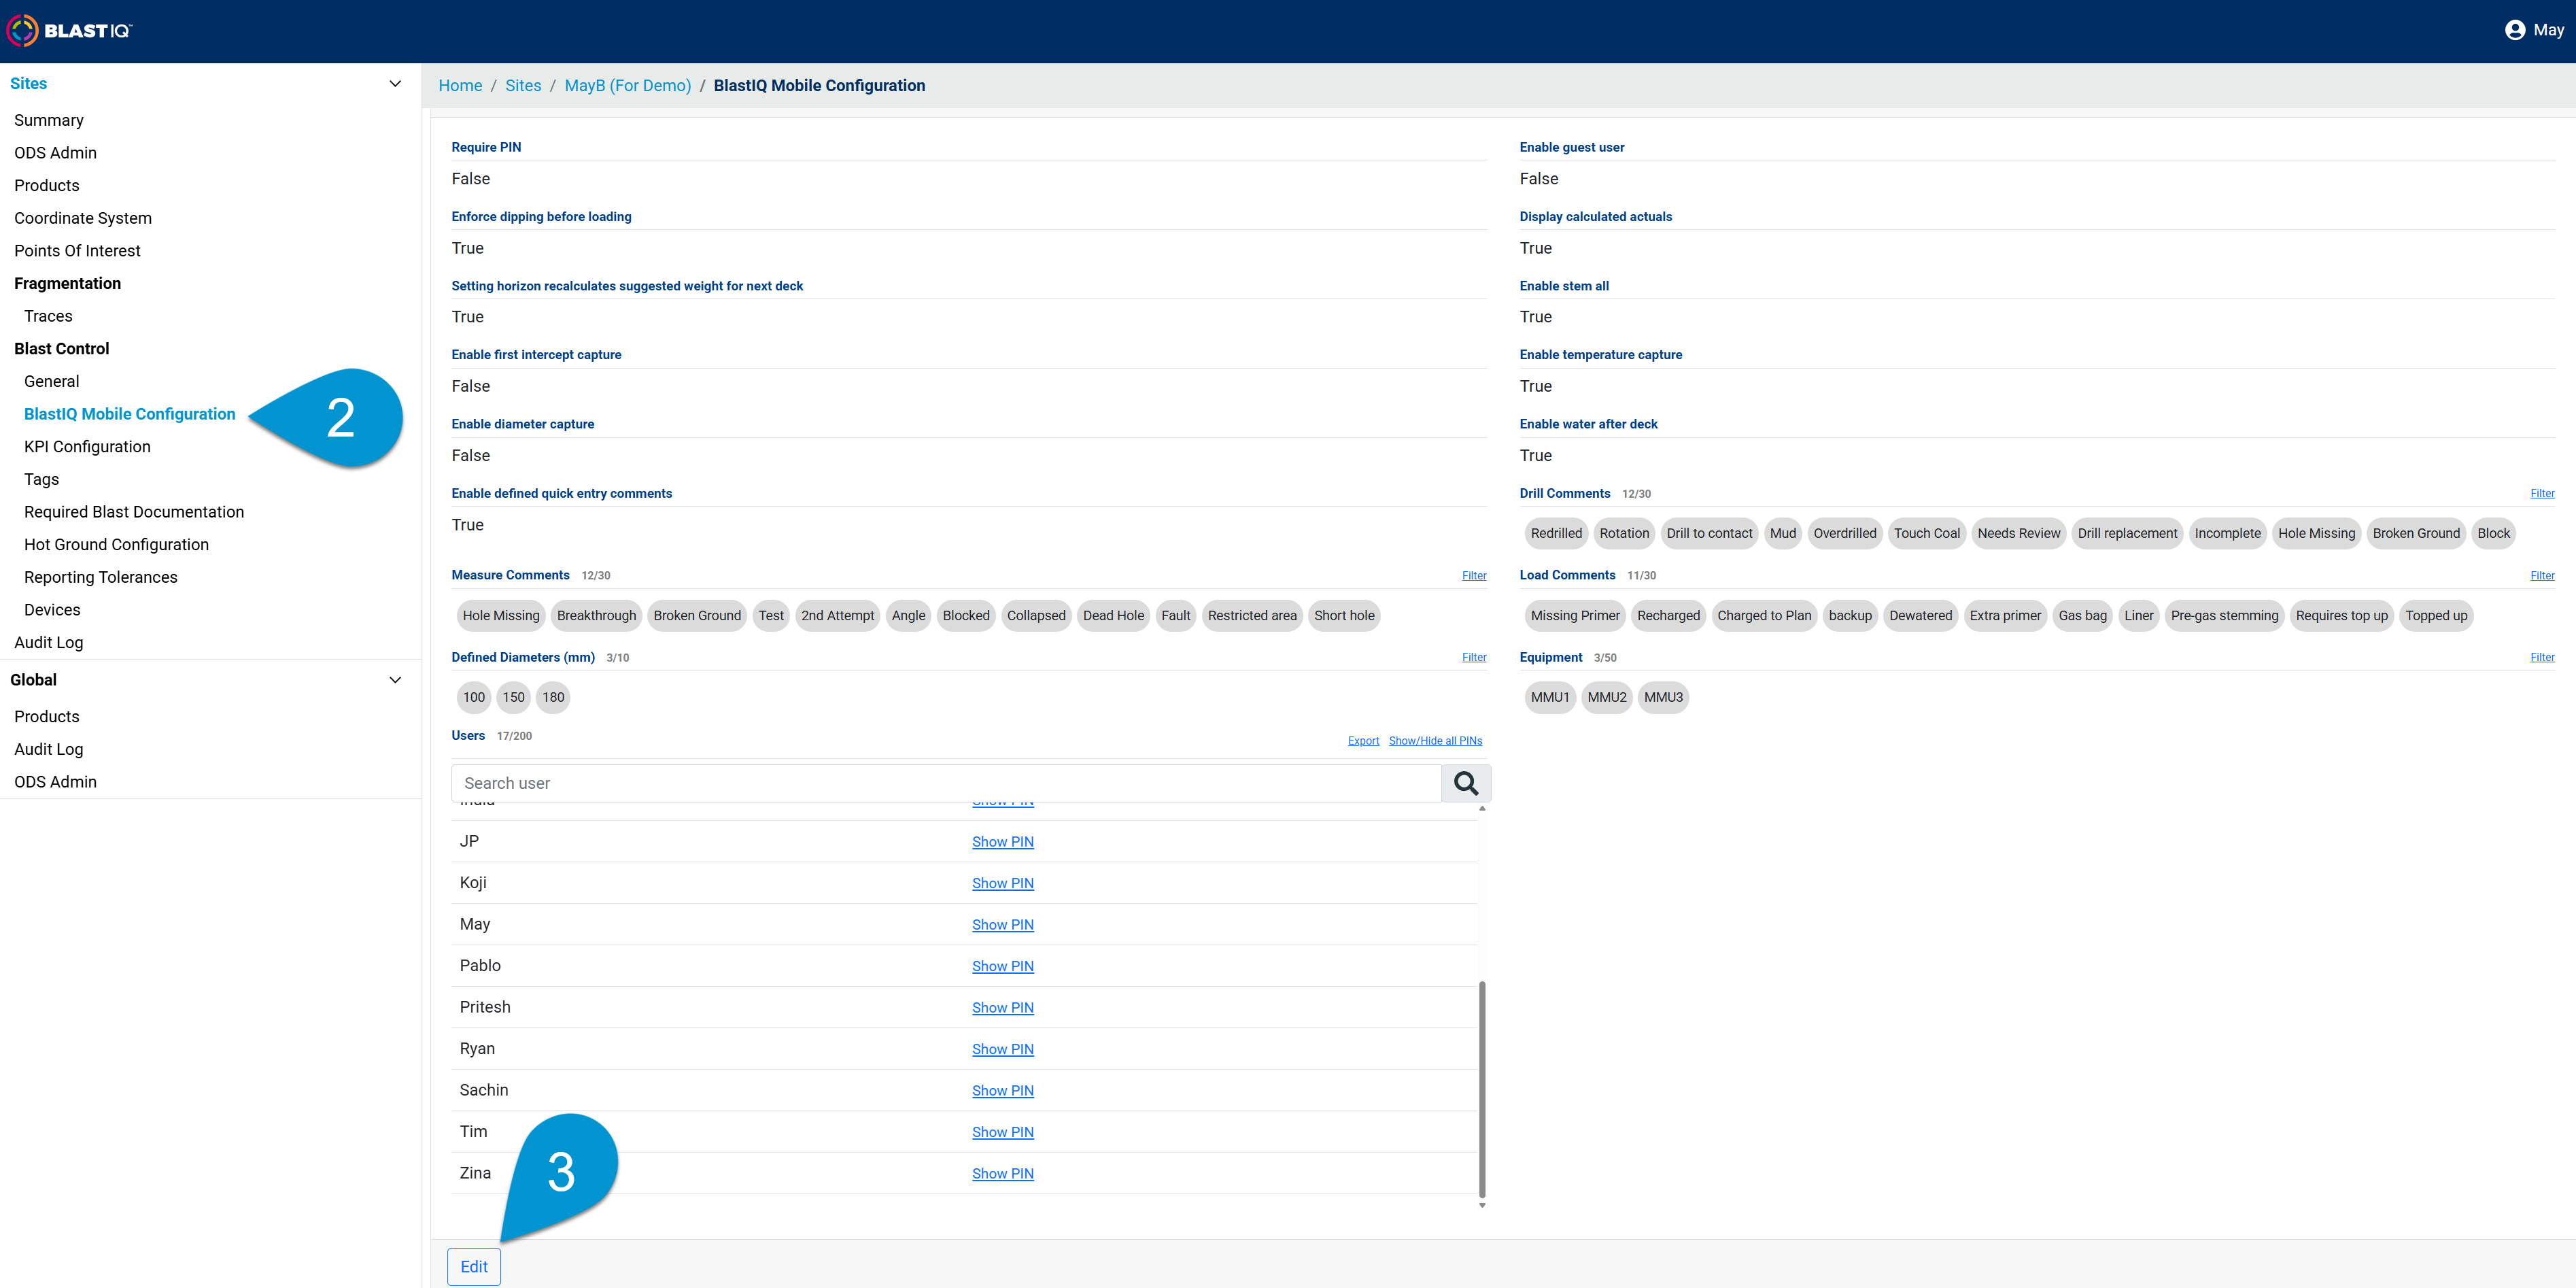Image resolution: width=2576 pixels, height=1288 pixels.
Task: Open ODS Admin under Sites
Action: 55,153
